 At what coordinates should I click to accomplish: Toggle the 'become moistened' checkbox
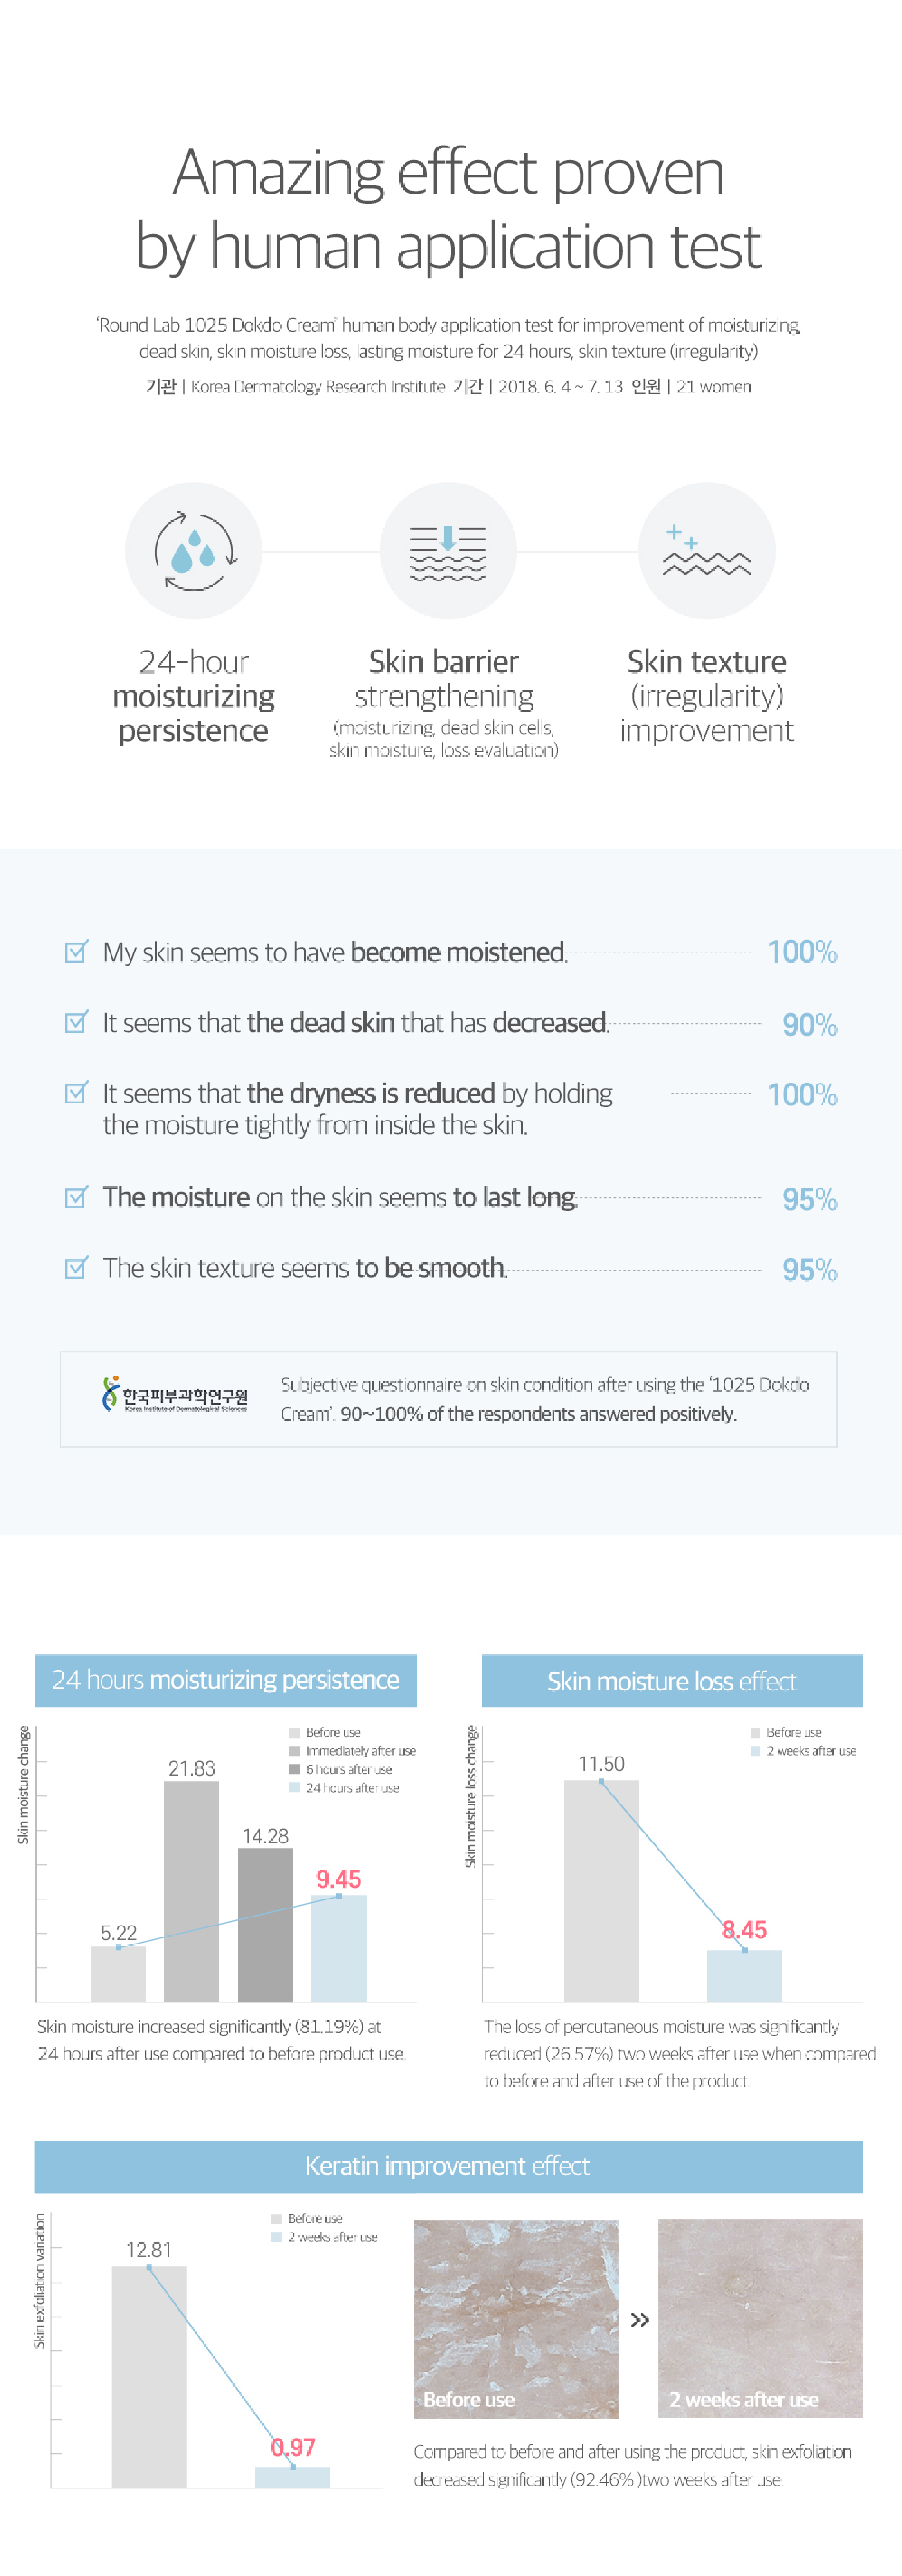[76, 951]
